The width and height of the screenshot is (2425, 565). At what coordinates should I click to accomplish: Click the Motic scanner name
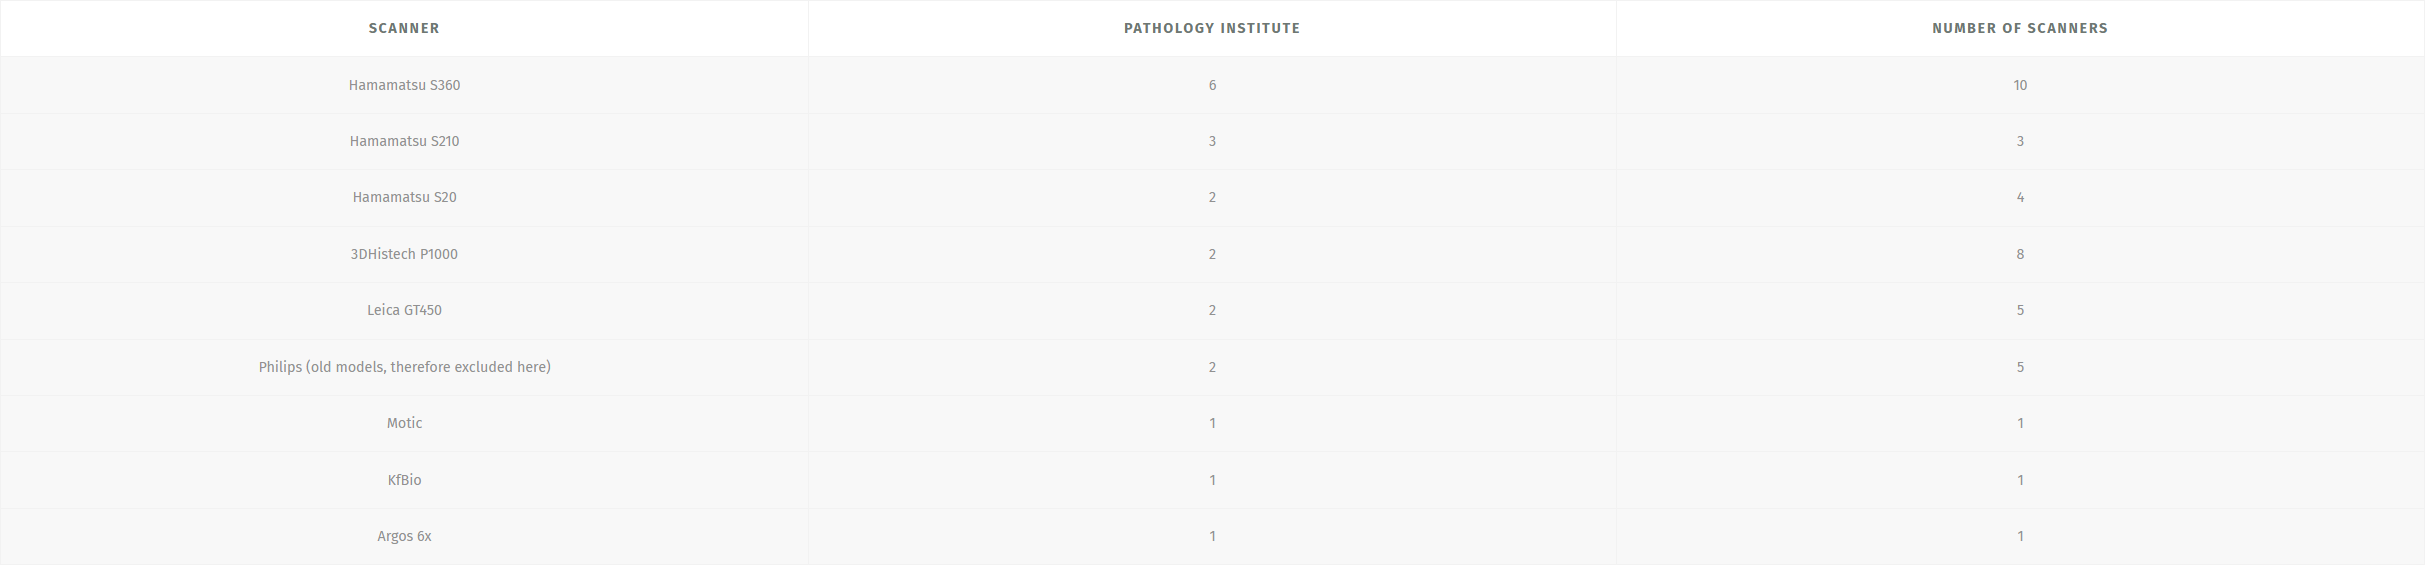click(x=404, y=423)
